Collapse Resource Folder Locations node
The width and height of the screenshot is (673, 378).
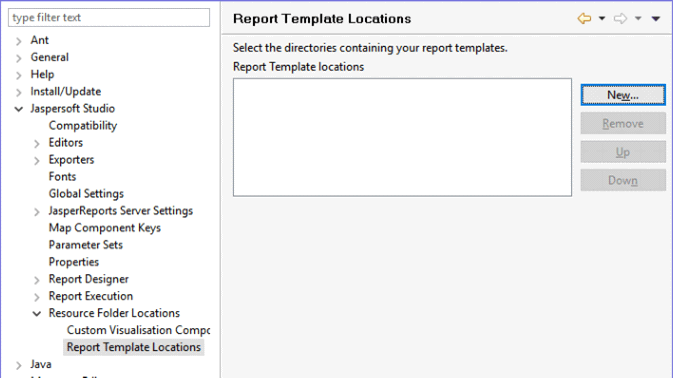[37, 314]
